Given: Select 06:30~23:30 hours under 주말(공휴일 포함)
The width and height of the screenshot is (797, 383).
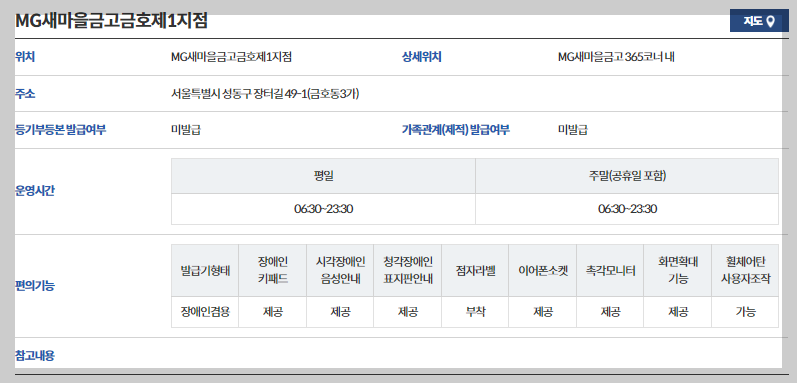Looking at the screenshot, I should click(x=627, y=209).
